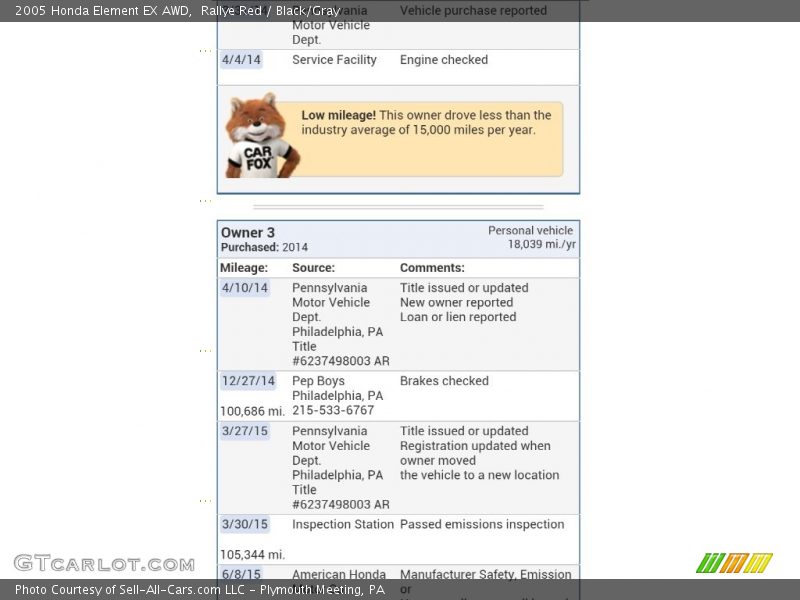800x600 pixels.
Task: Click the 105,344 mi. mileage reading
Action: click(x=252, y=554)
